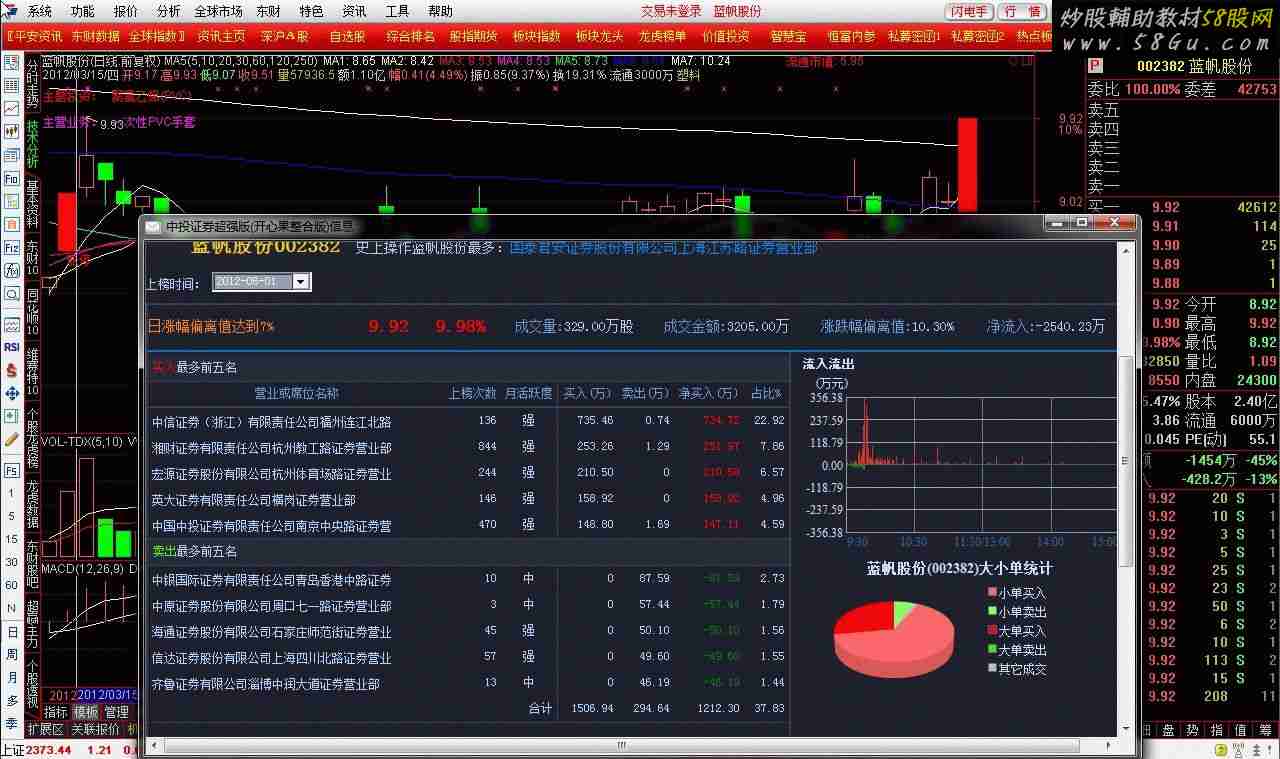
Task: Switch to 周 period in left sidebar
Action: pos(12,655)
